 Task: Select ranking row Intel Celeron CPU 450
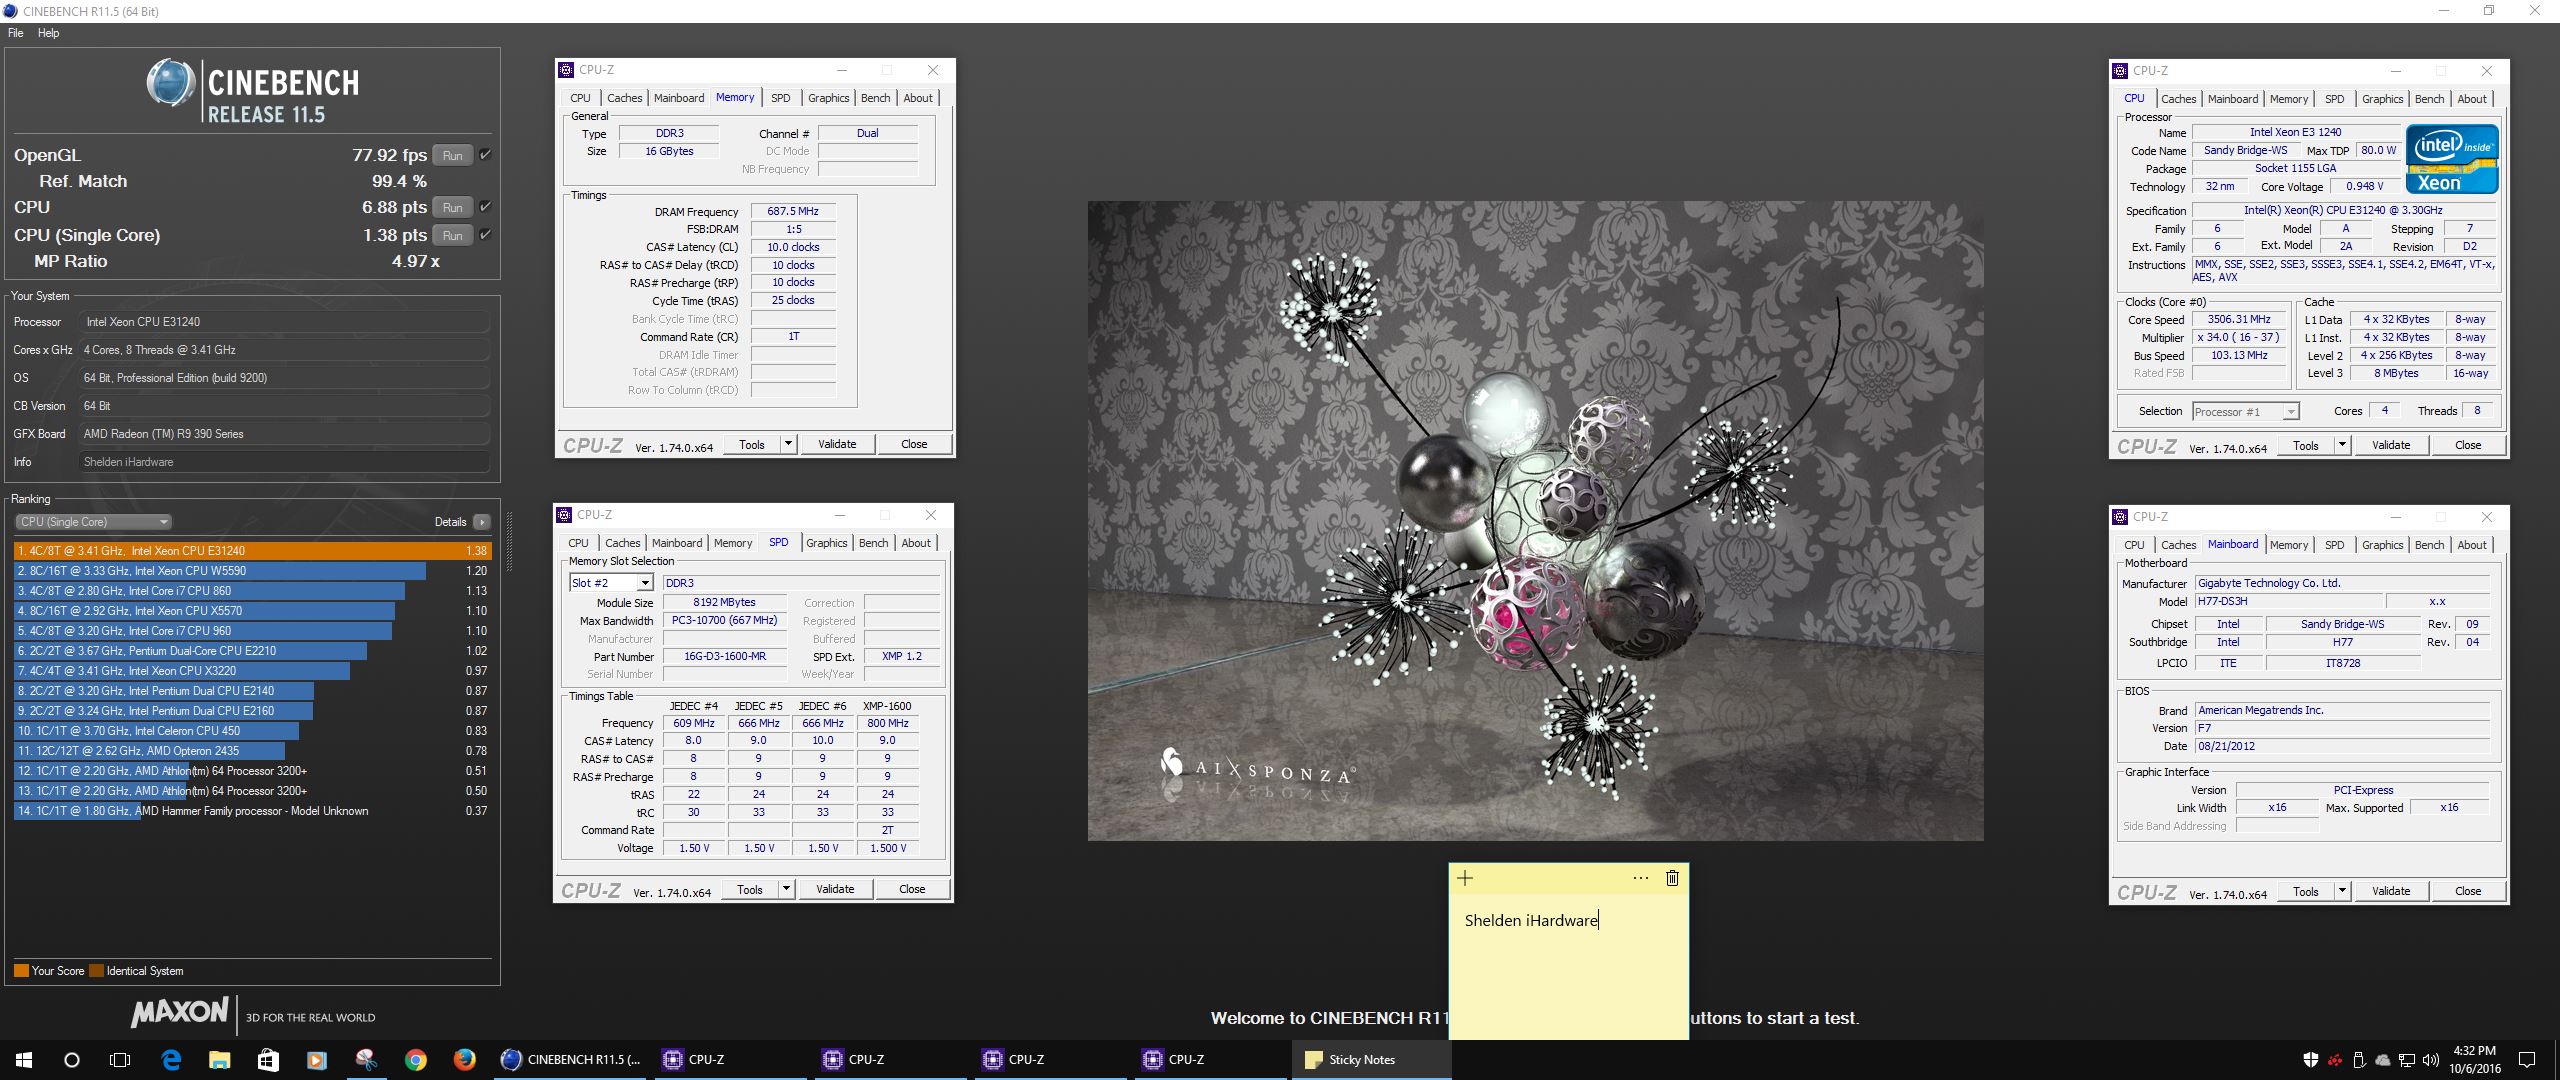pyautogui.click(x=252, y=731)
